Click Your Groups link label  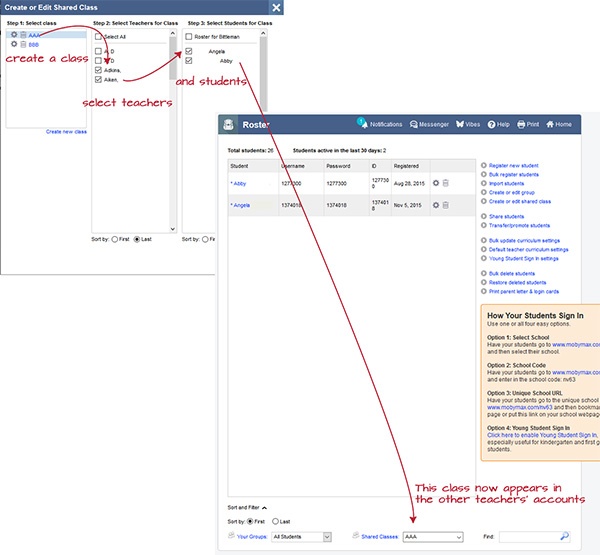coord(252,537)
